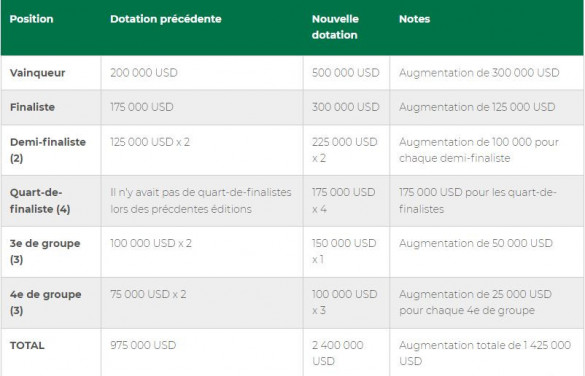Click the text about no quart-de-finalistes previously
585x376 pixels.
[x=201, y=201]
